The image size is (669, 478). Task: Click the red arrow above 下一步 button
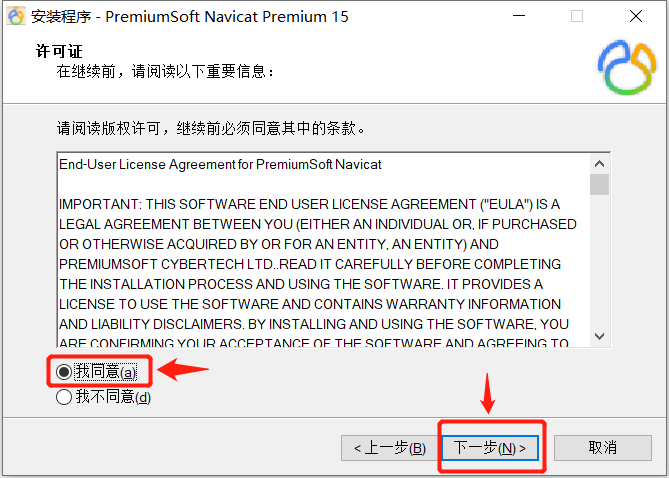click(x=488, y=393)
